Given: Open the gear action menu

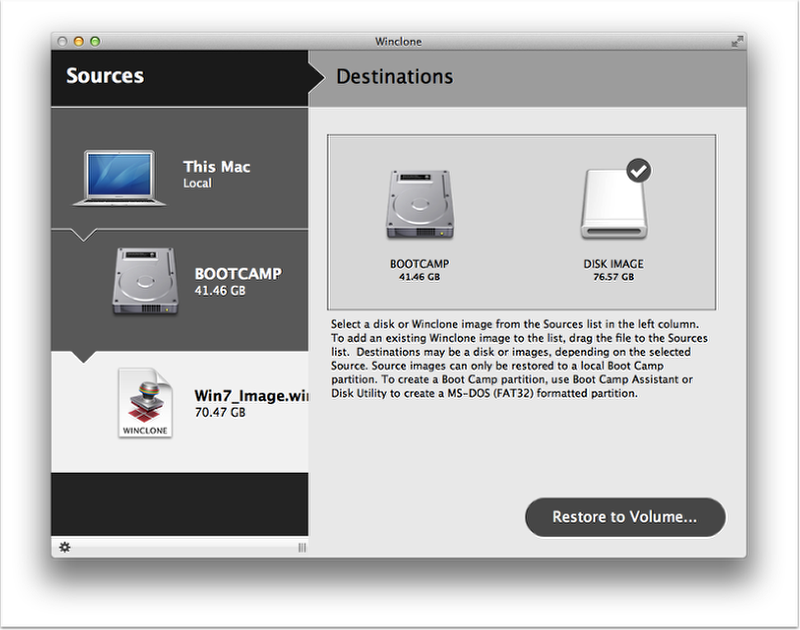Looking at the screenshot, I should click(x=64, y=547).
